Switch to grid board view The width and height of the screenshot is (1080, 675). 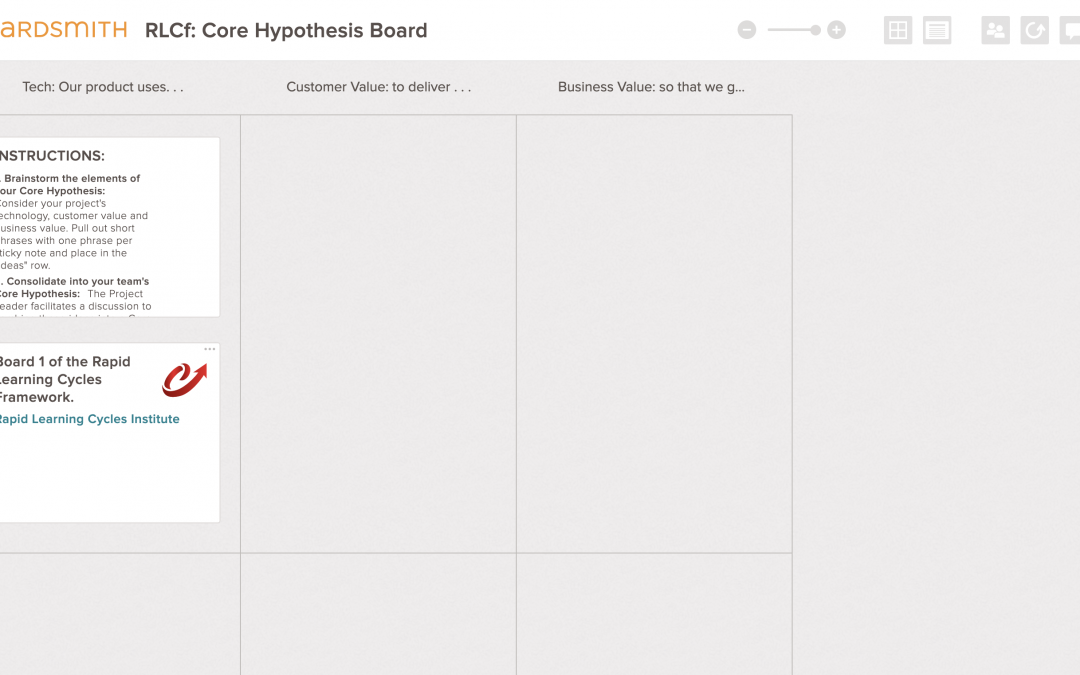[898, 30]
